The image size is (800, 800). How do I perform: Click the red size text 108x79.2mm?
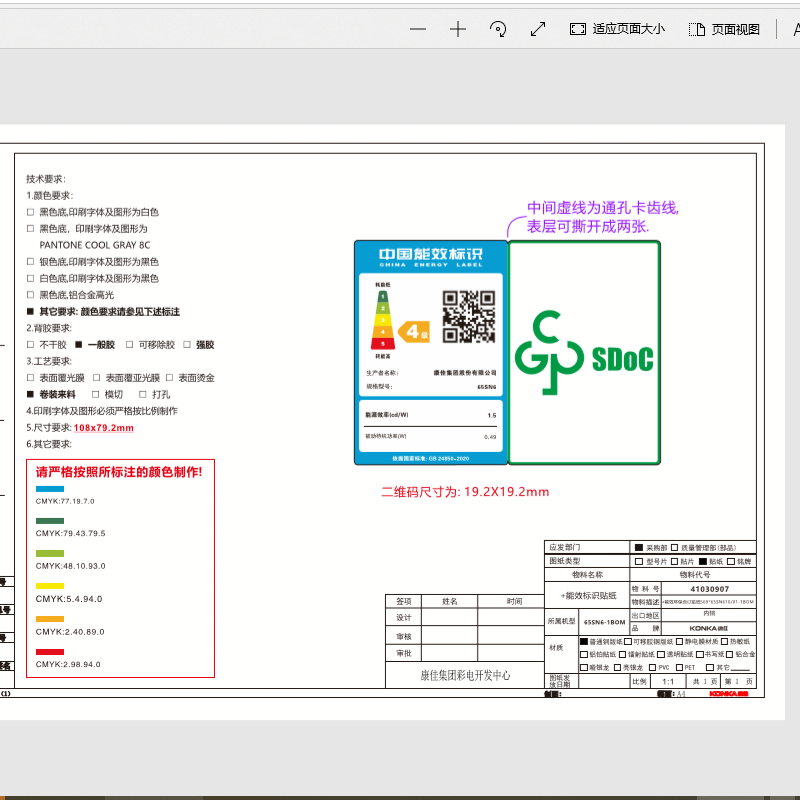(104, 428)
